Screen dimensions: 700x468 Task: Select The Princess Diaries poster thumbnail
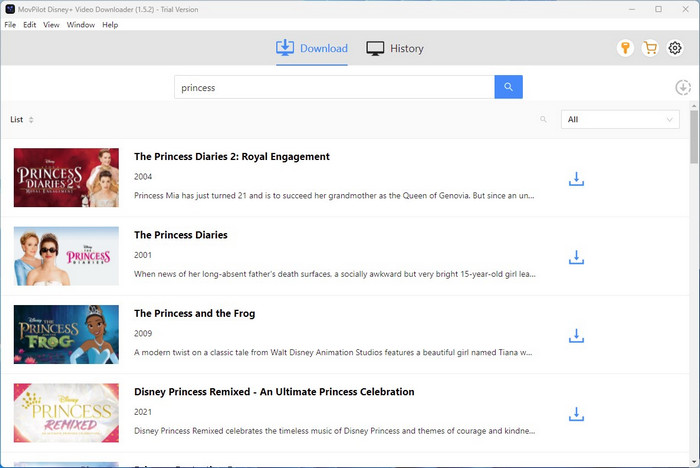(x=66, y=256)
